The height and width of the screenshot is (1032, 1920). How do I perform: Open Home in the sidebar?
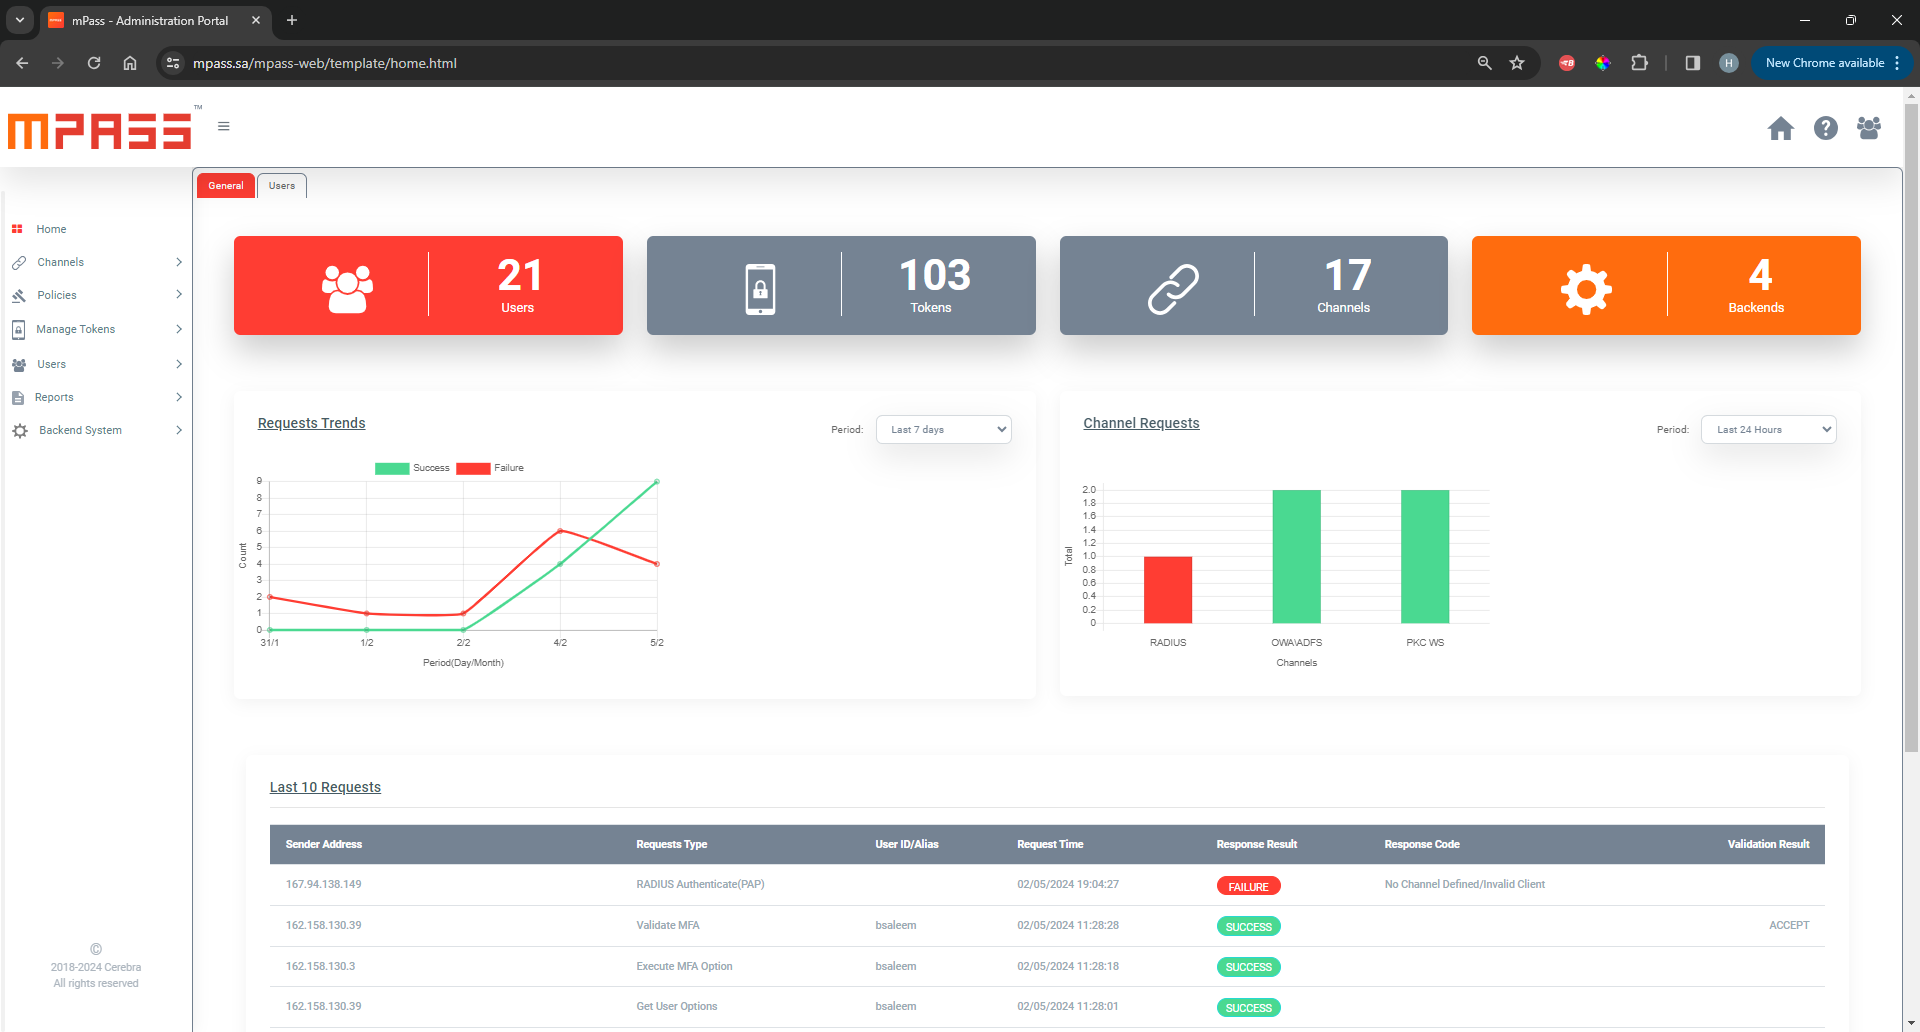click(51, 229)
